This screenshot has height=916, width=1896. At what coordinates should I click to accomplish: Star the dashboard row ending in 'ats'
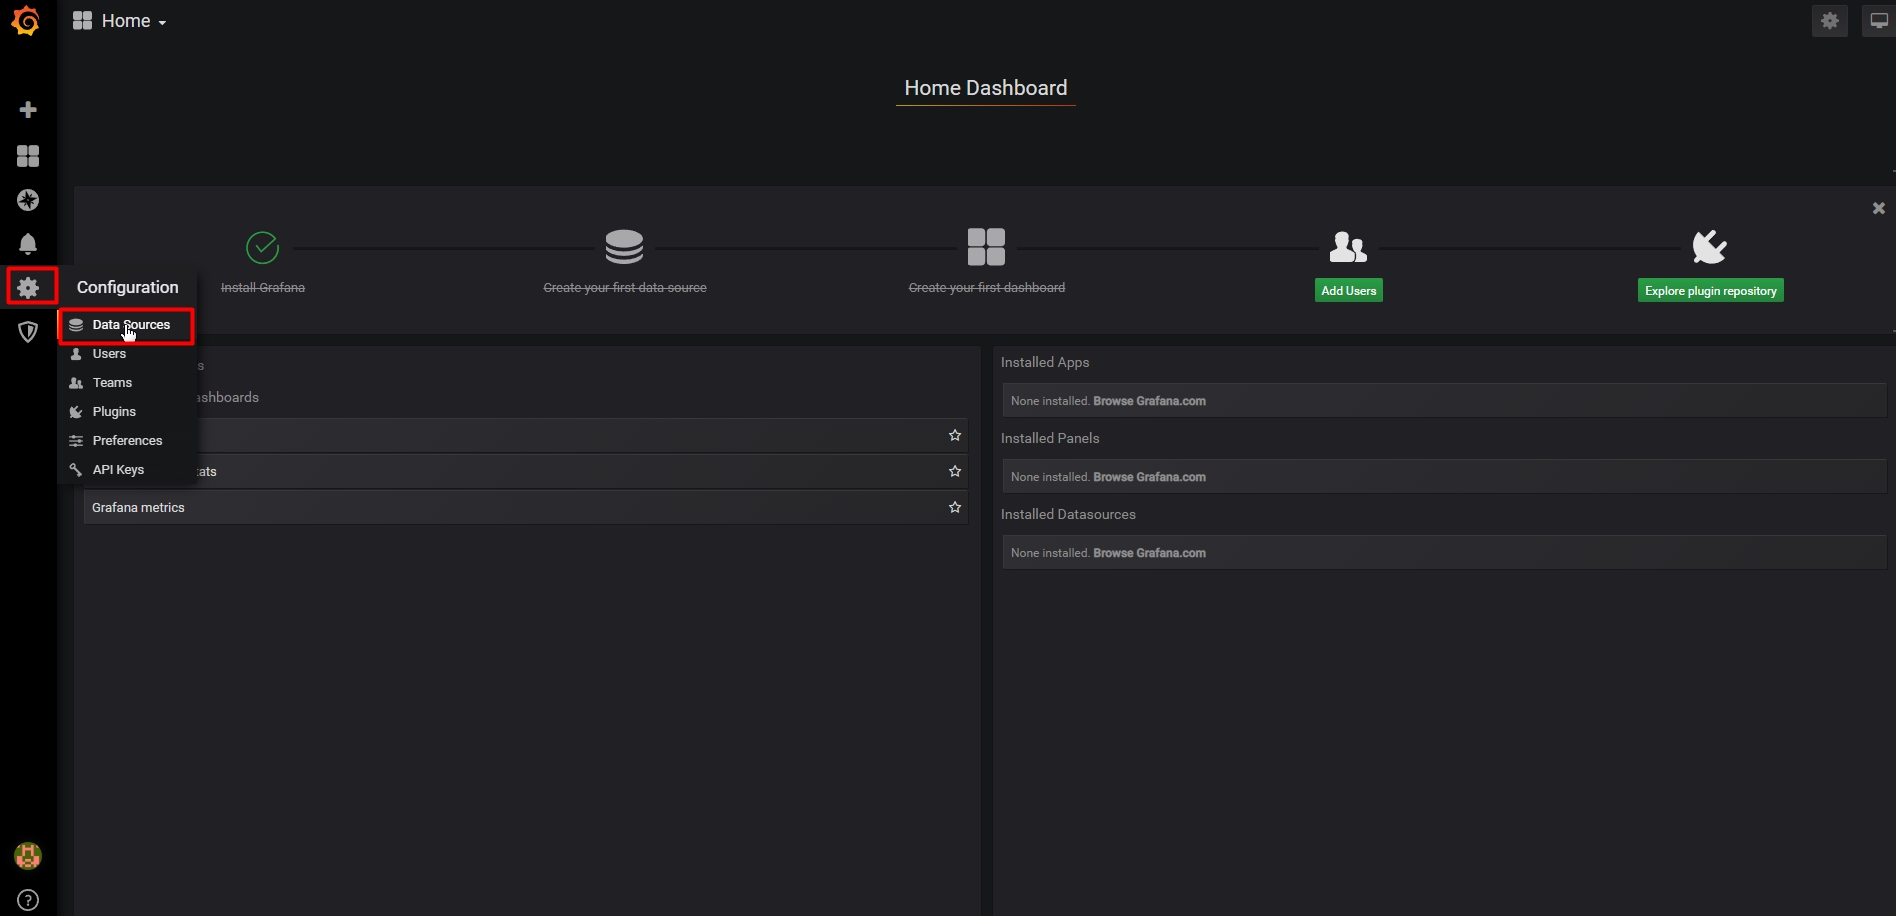coord(955,471)
